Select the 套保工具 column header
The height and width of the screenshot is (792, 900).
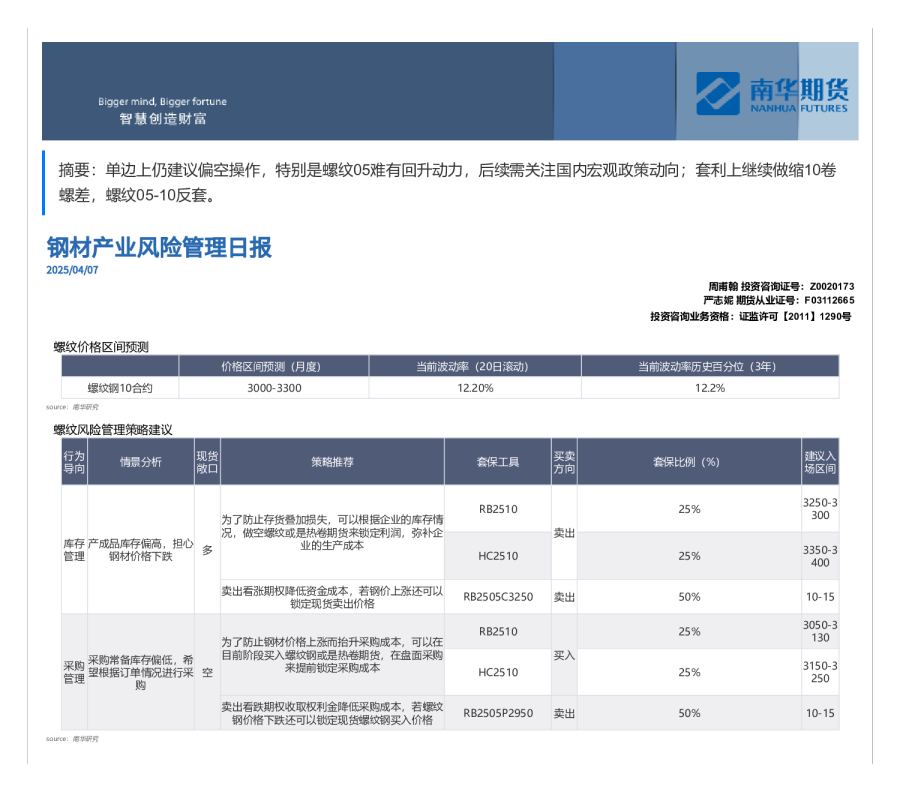pyautogui.click(x=497, y=462)
